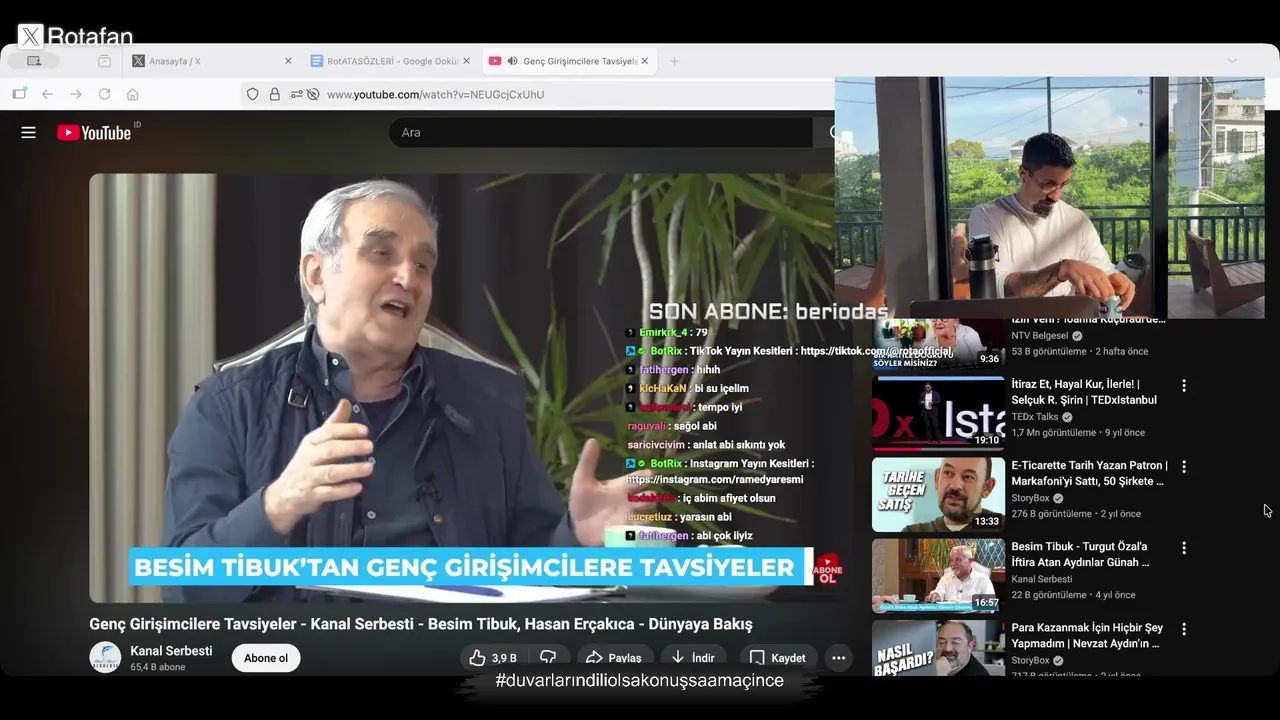Reload the current page
The width and height of the screenshot is (1280, 720).
click(x=104, y=94)
